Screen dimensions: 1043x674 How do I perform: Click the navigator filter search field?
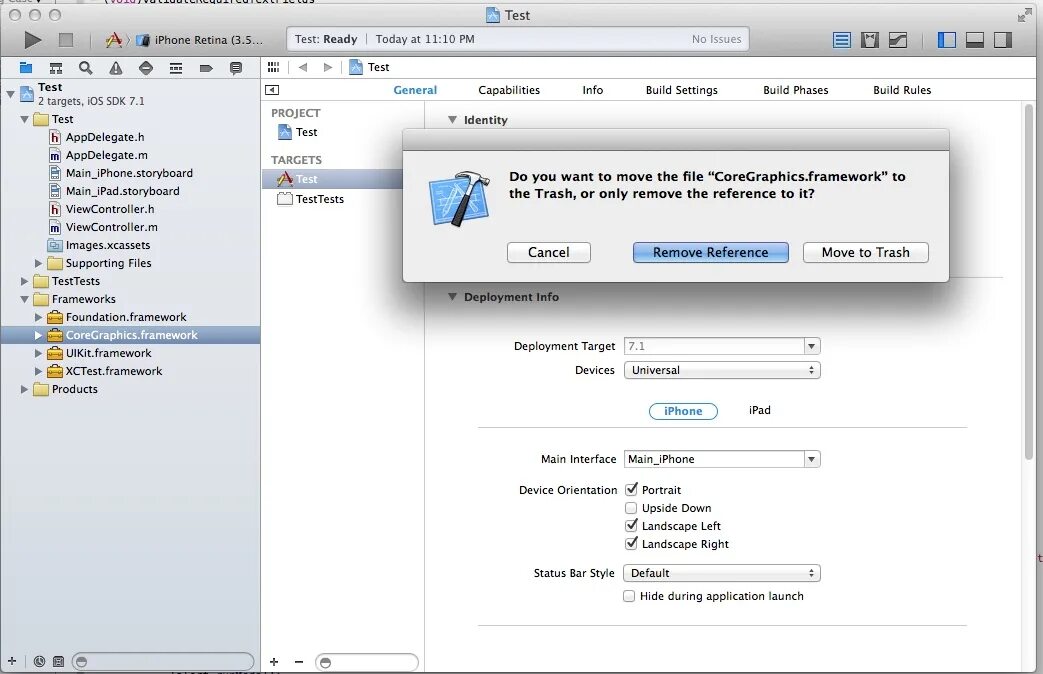(163, 661)
